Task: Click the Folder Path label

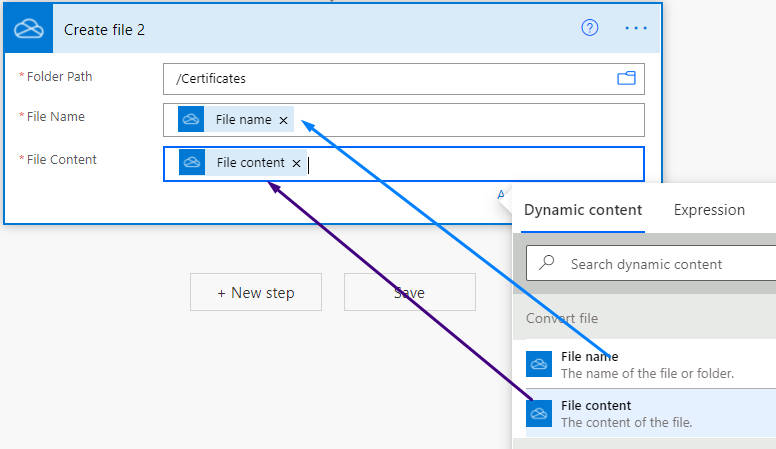Action: (59, 77)
